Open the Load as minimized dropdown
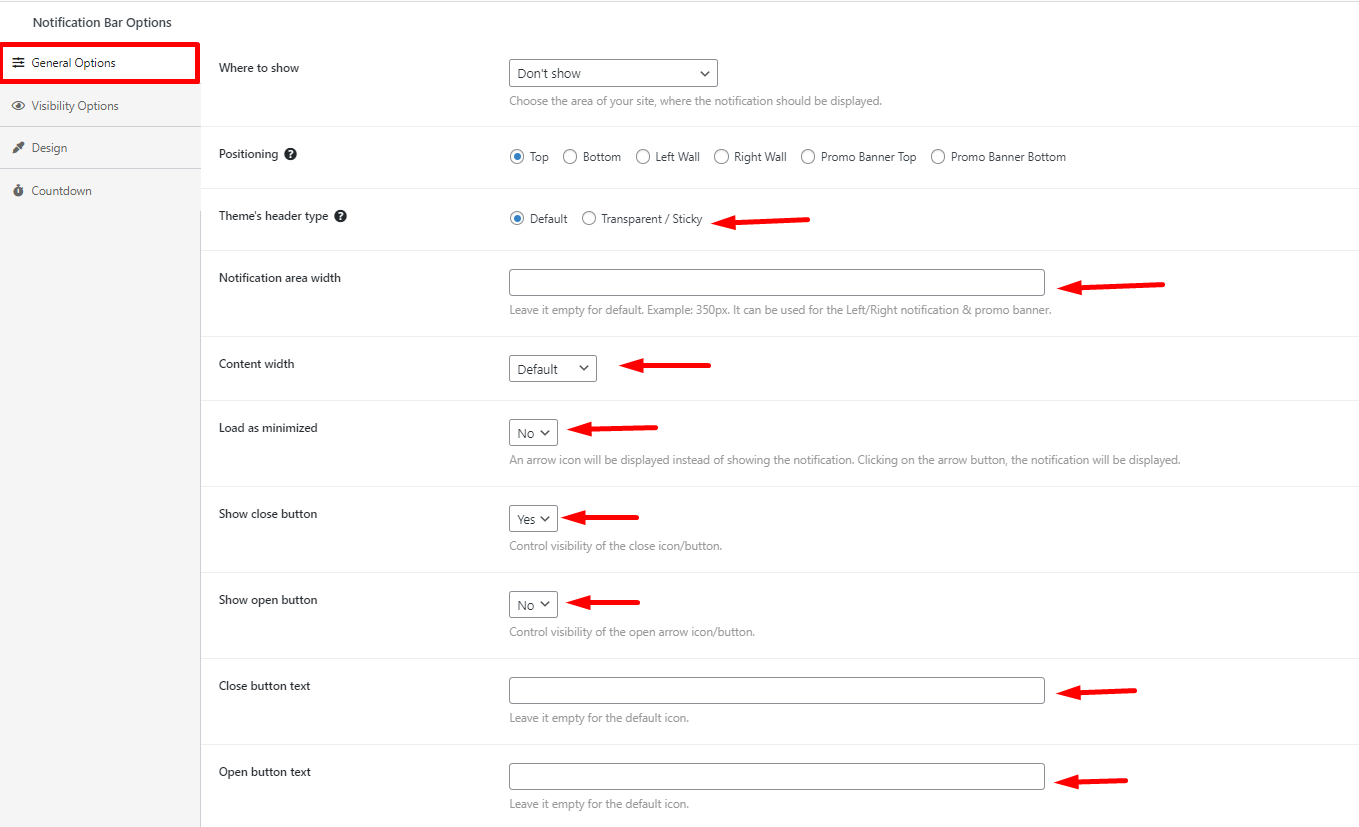The width and height of the screenshot is (1359, 827). (x=533, y=433)
